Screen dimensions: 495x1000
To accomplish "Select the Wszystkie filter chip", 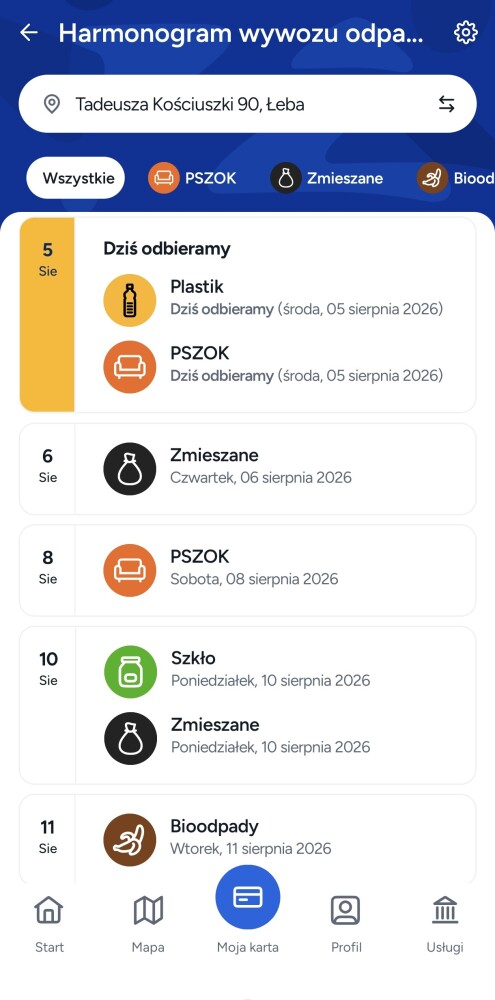I will (x=75, y=178).
